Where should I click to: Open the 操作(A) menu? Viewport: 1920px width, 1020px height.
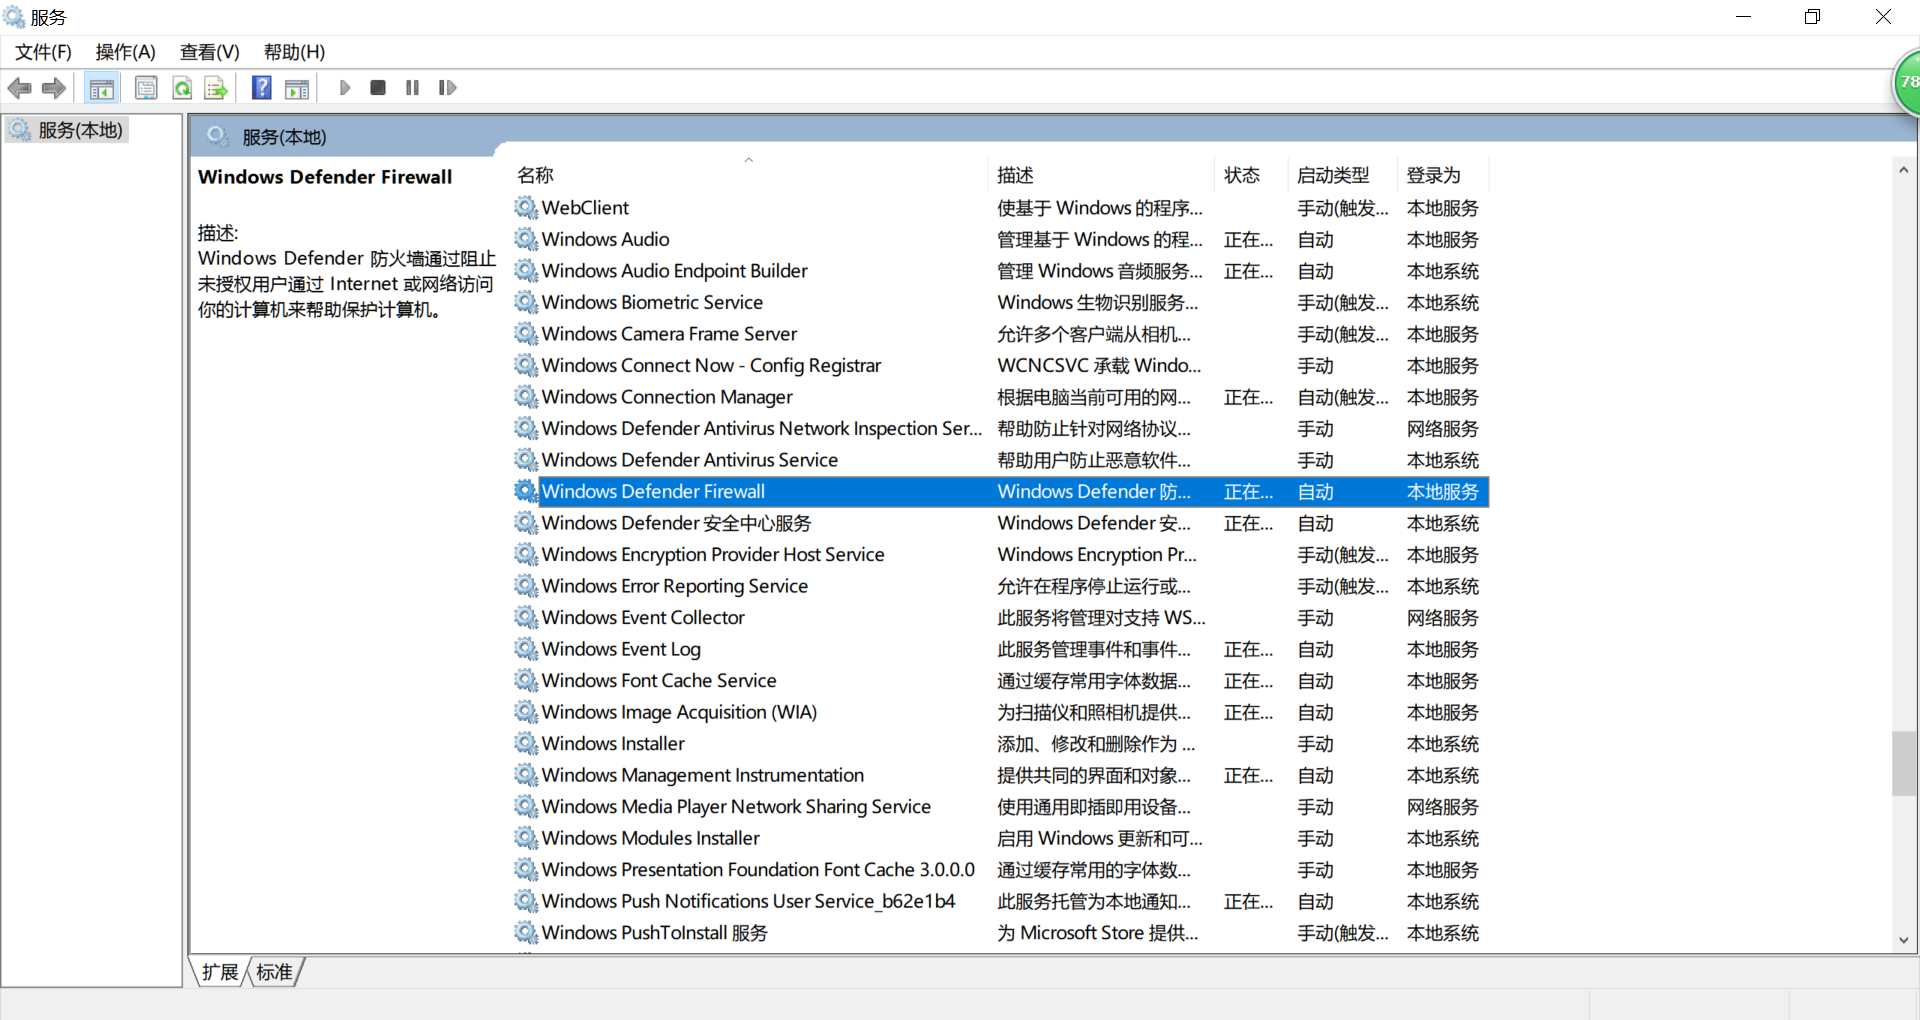point(125,52)
